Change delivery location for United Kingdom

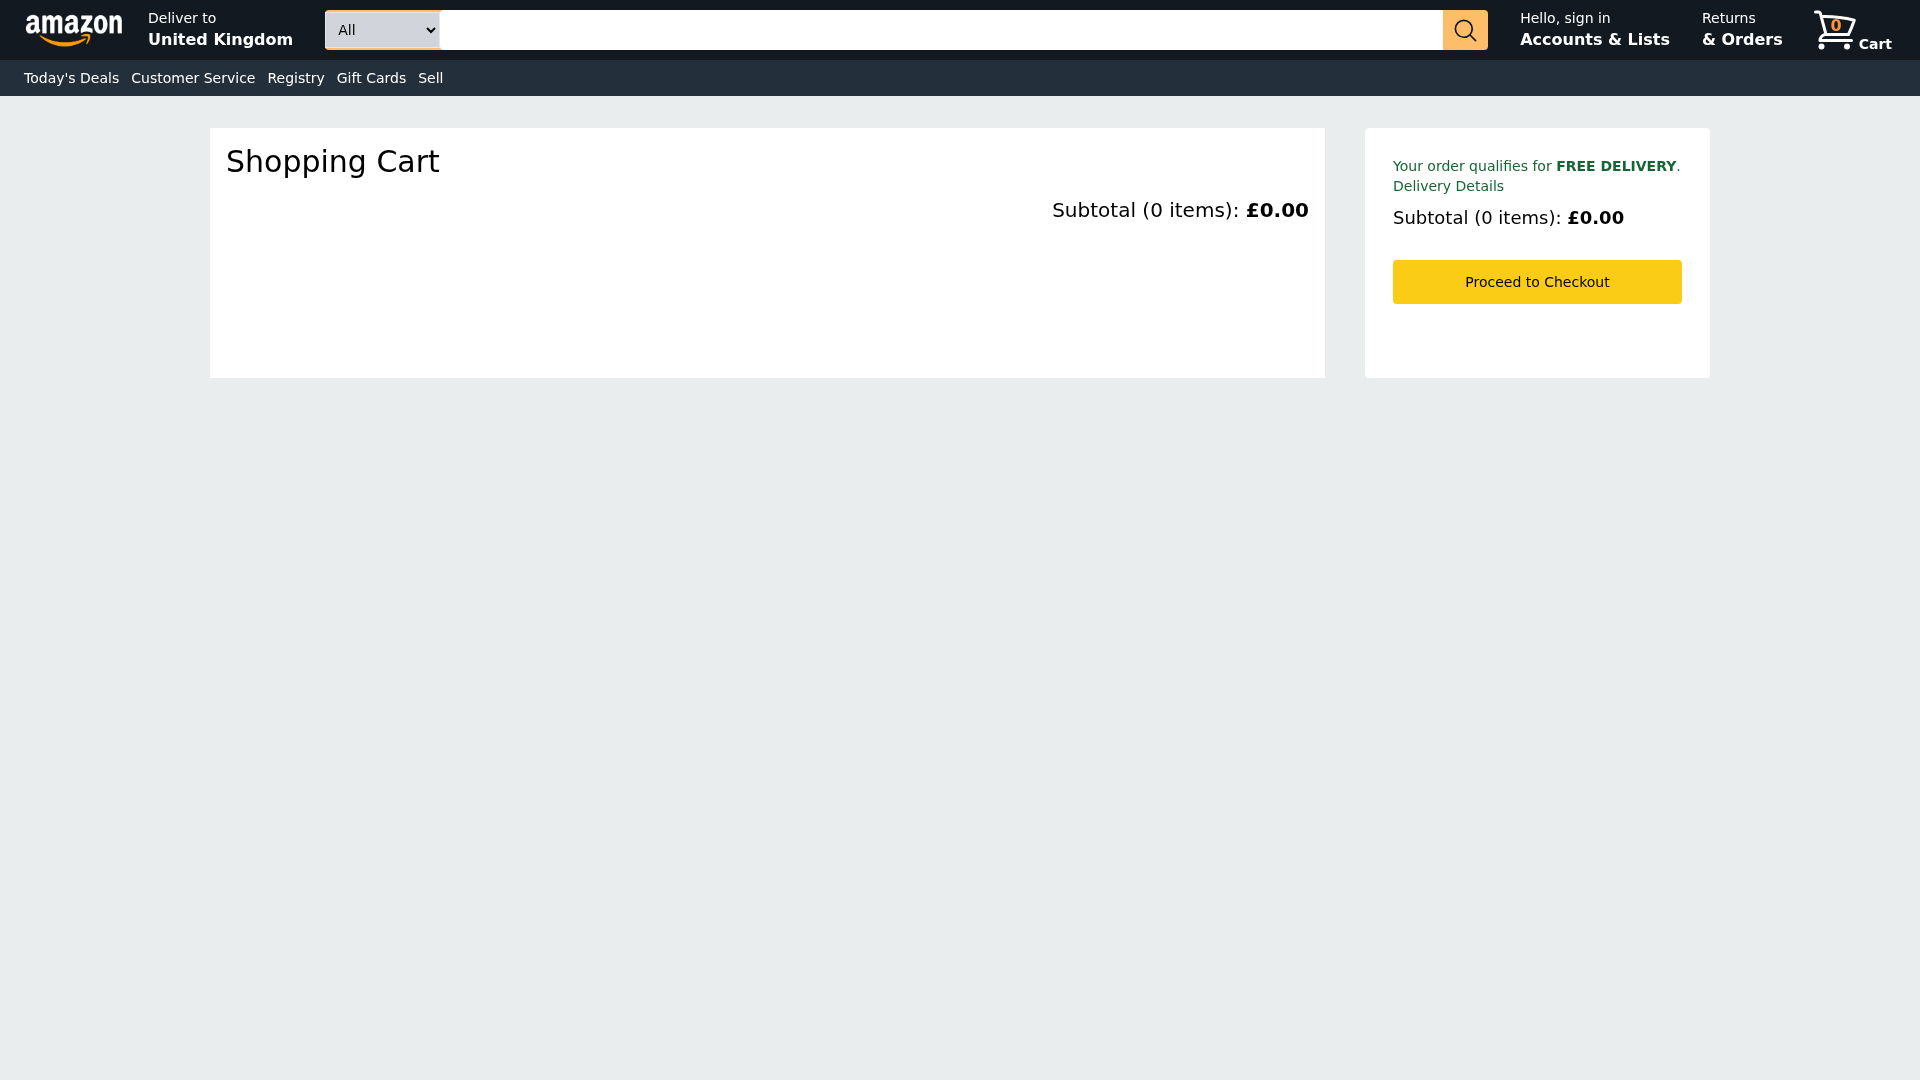click(220, 30)
